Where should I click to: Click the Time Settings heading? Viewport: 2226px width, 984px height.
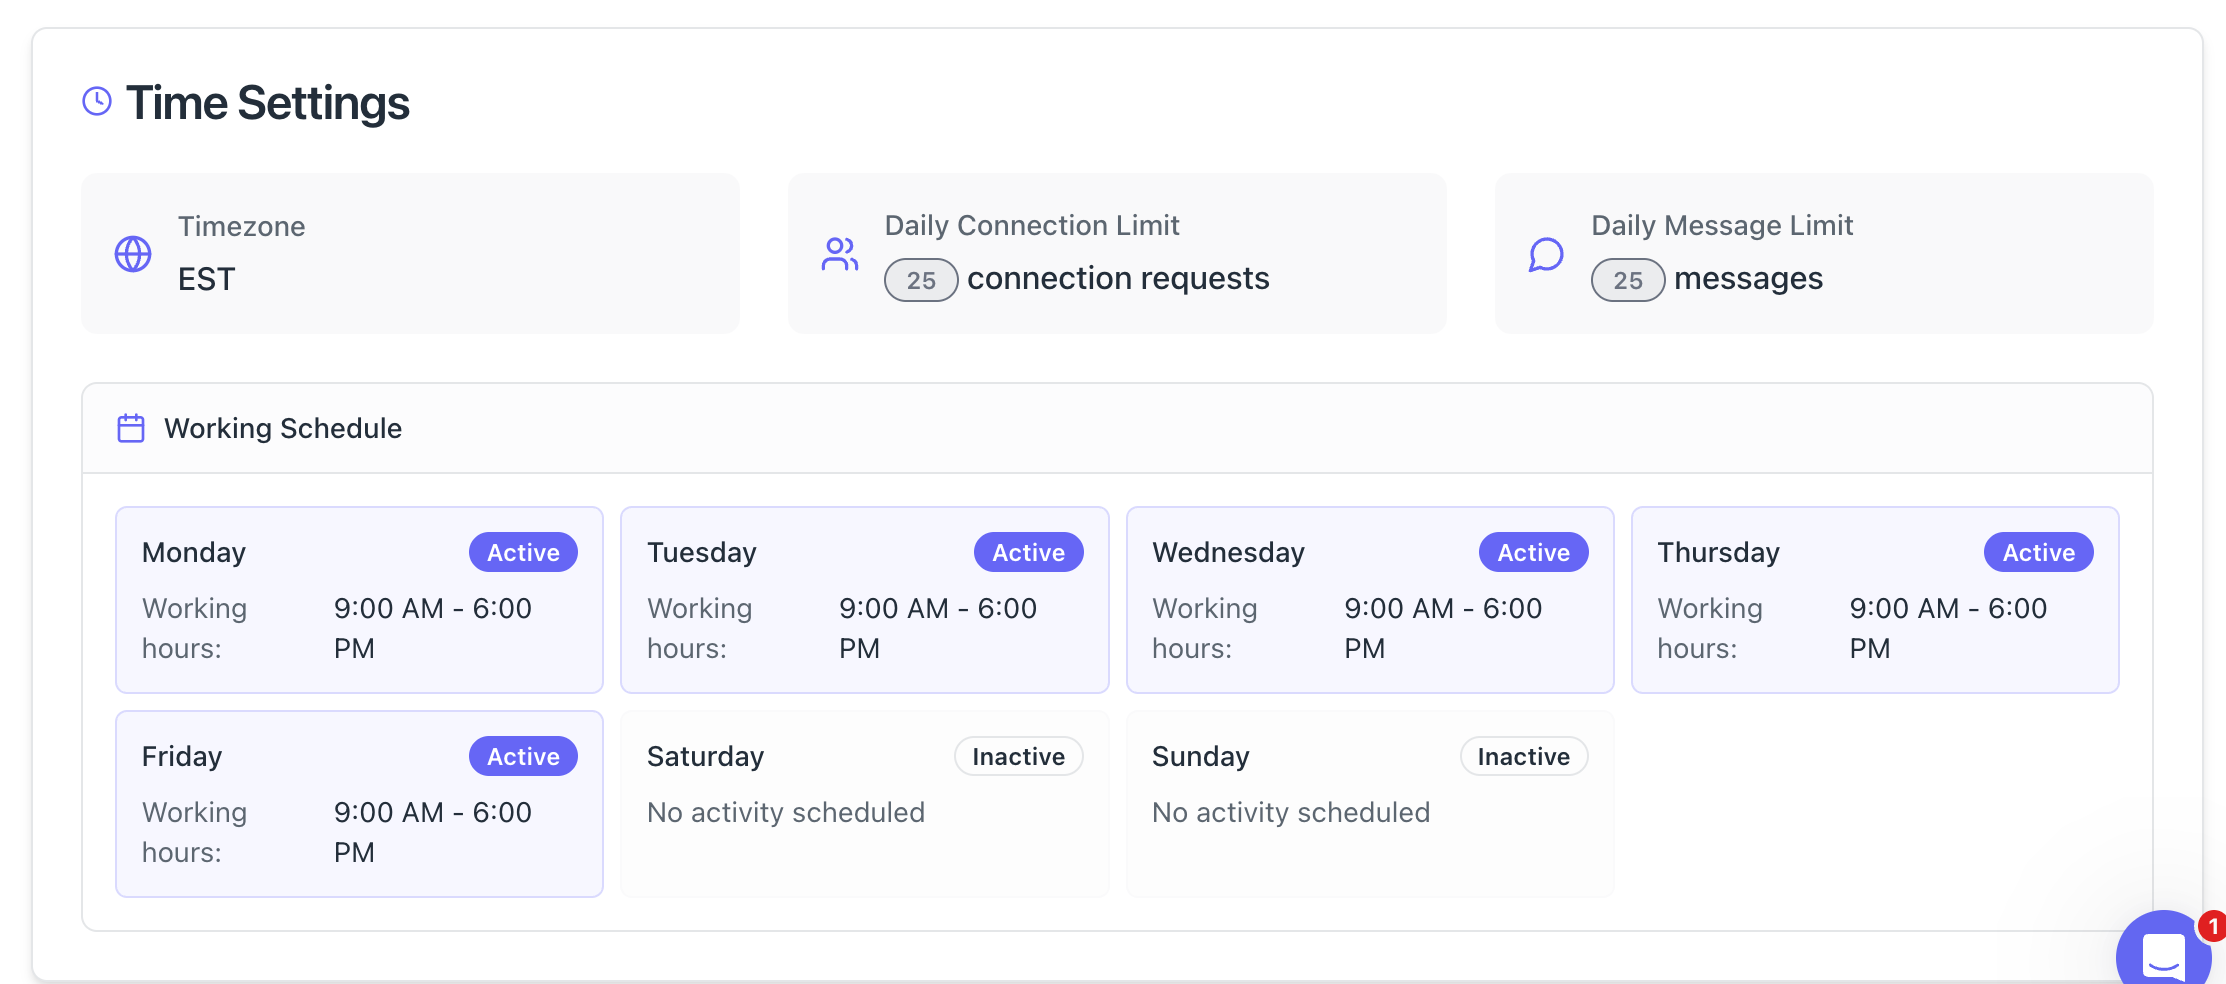267,102
